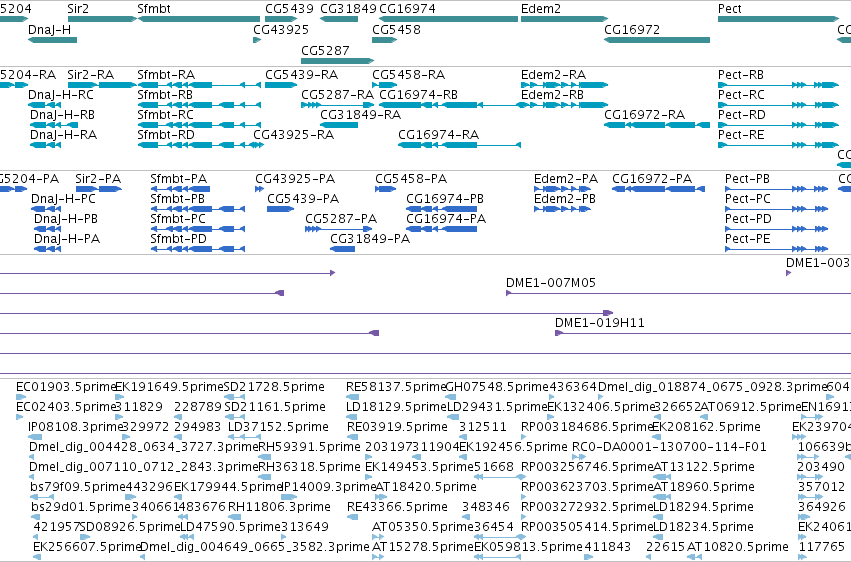The image size is (851, 562).
Task: Select the LD18294.5prime EST label
Action: [x=703, y=507]
